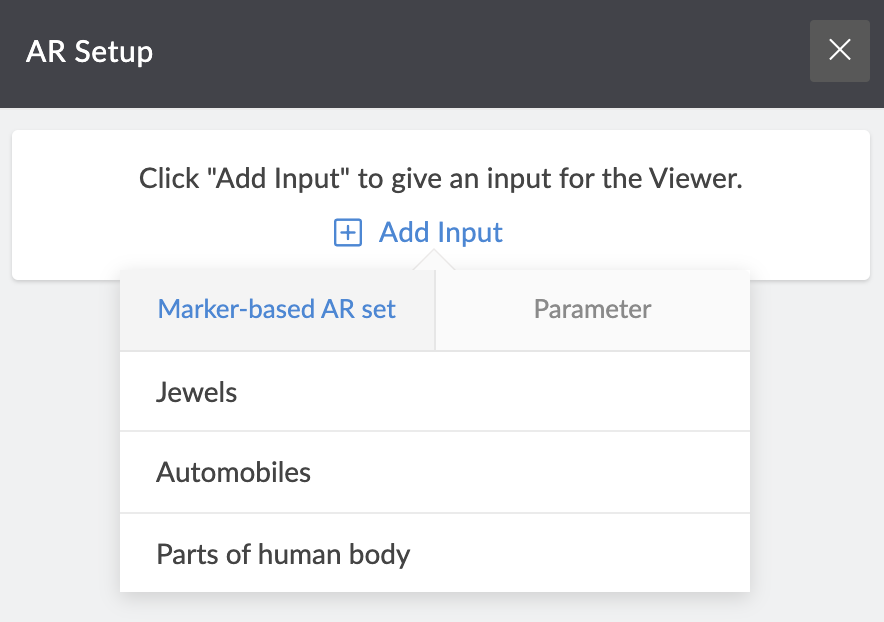
Task: Select the Jewels row in dropdown
Action: coord(435,391)
